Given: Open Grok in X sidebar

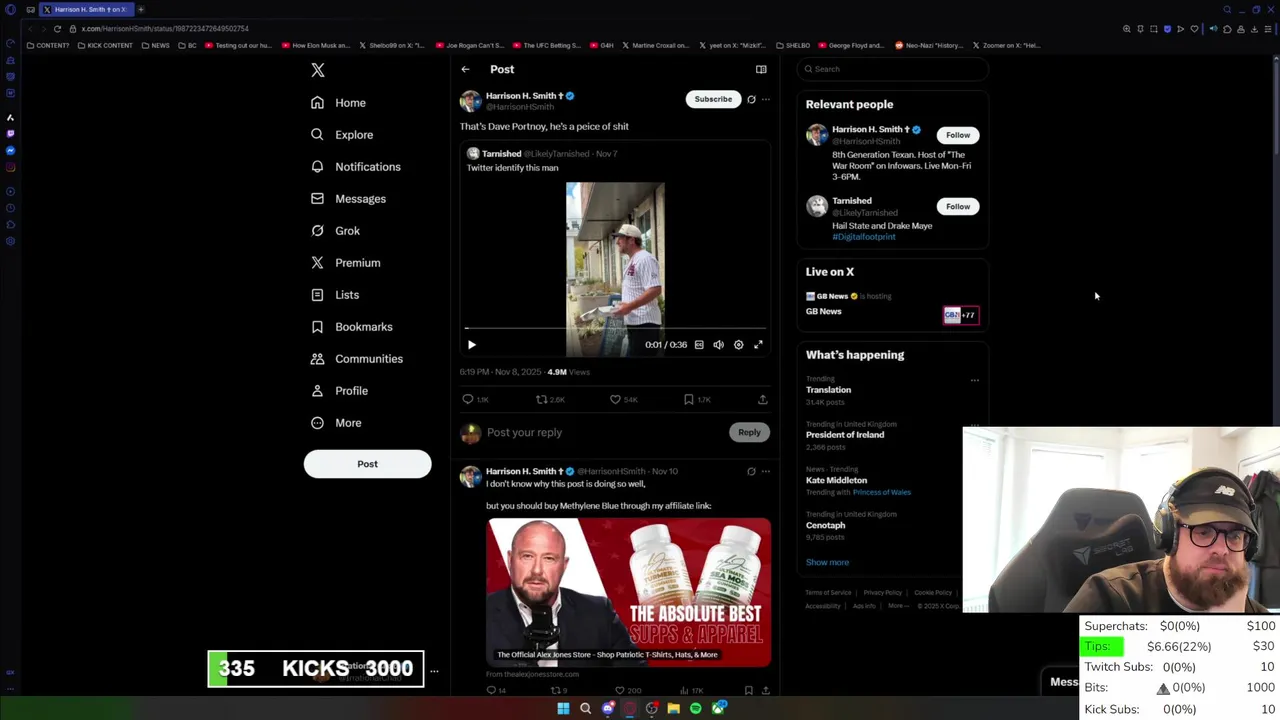Looking at the screenshot, I should pos(335,231).
